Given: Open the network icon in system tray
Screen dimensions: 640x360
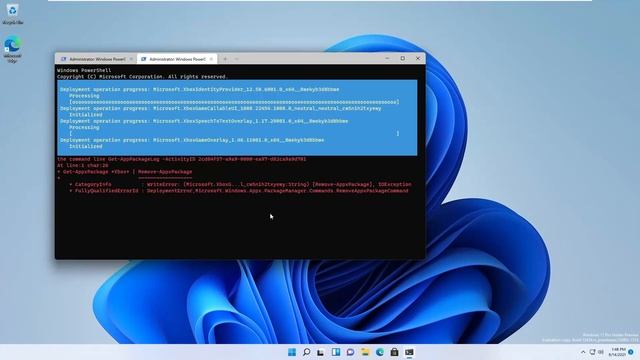Looking at the screenshot, I should pos(592,352).
